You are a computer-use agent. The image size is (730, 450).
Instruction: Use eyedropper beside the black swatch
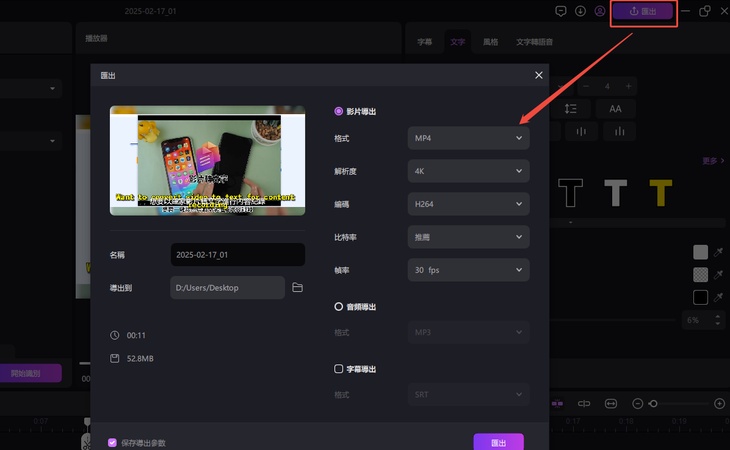(719, 297)
